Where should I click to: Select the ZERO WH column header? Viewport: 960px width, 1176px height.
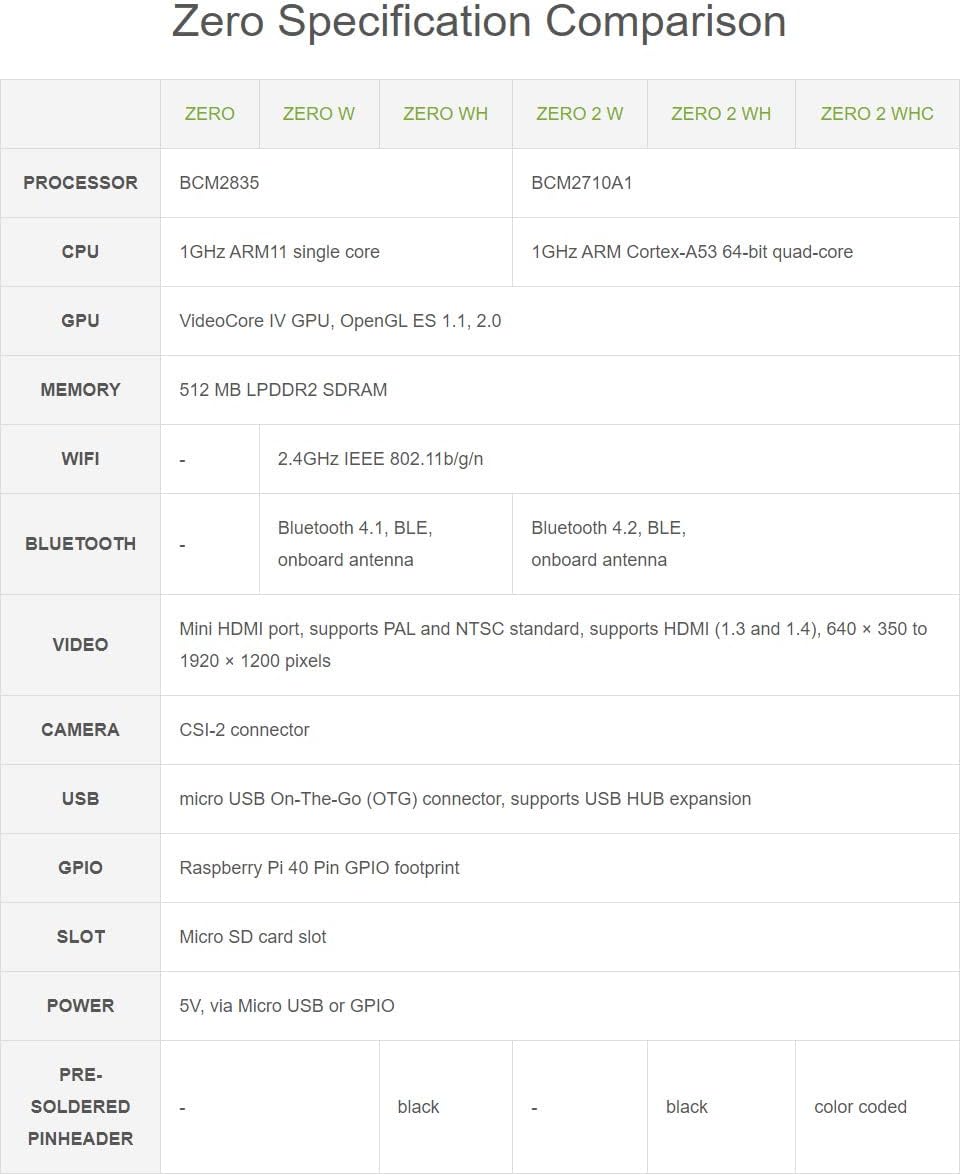click(445, 114)
